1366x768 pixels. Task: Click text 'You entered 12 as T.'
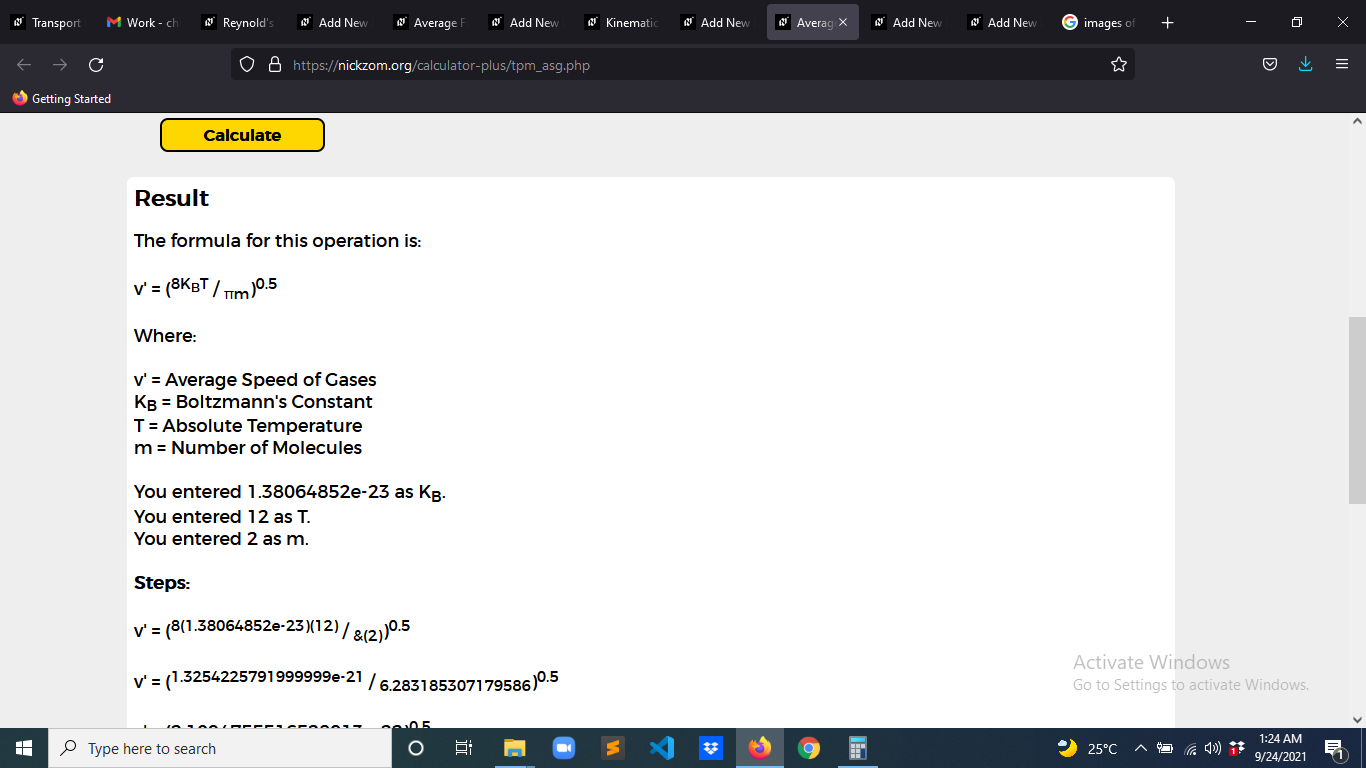(x=222, y=517)
